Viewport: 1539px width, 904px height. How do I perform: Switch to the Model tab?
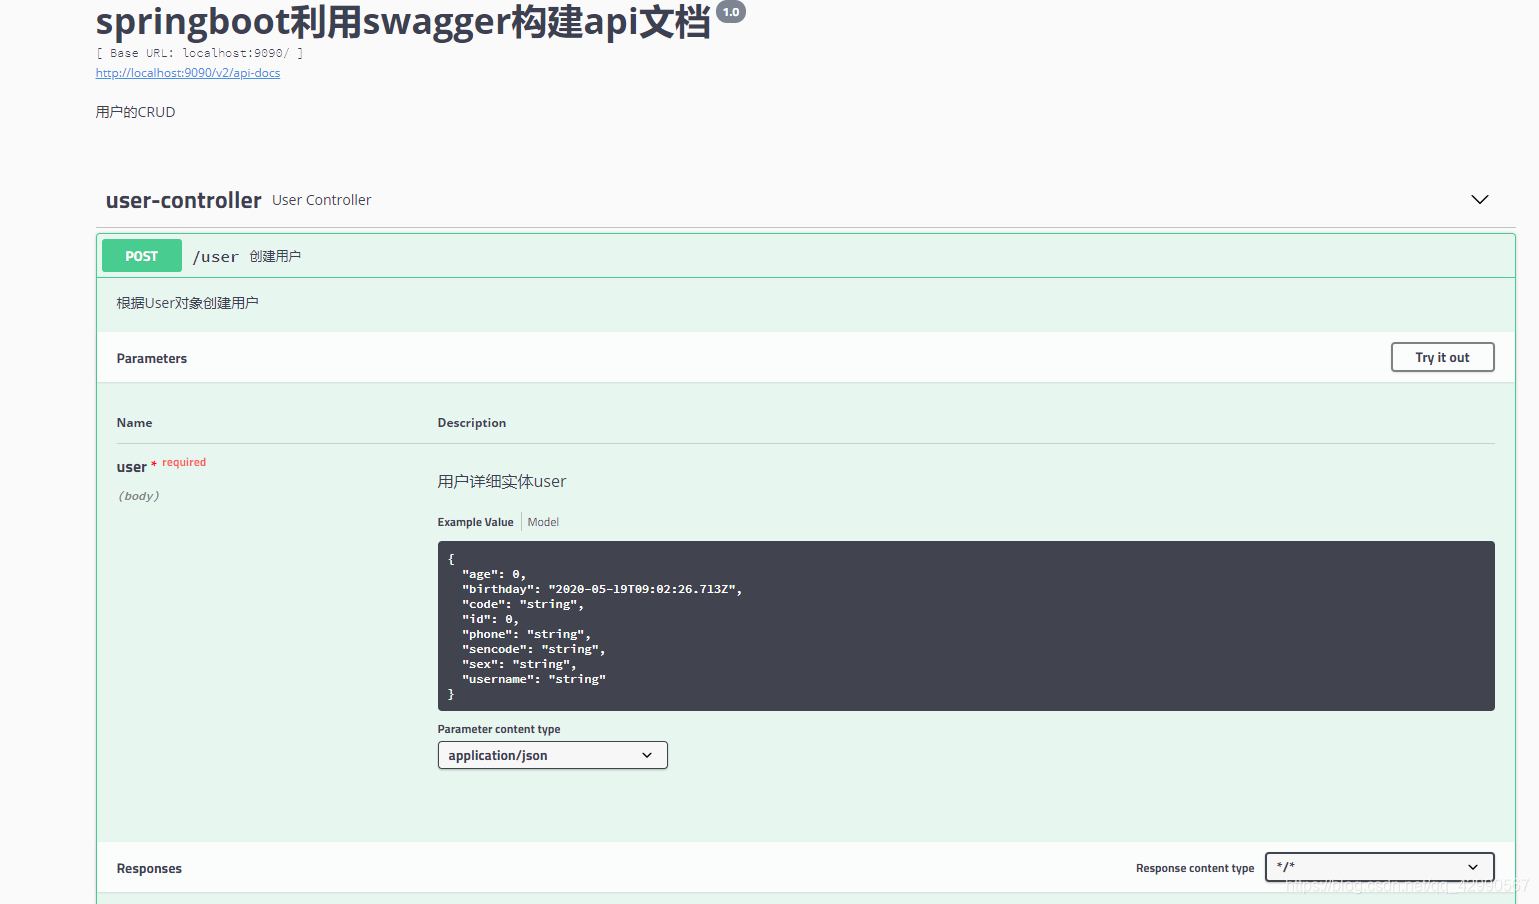tap(543, 522)
